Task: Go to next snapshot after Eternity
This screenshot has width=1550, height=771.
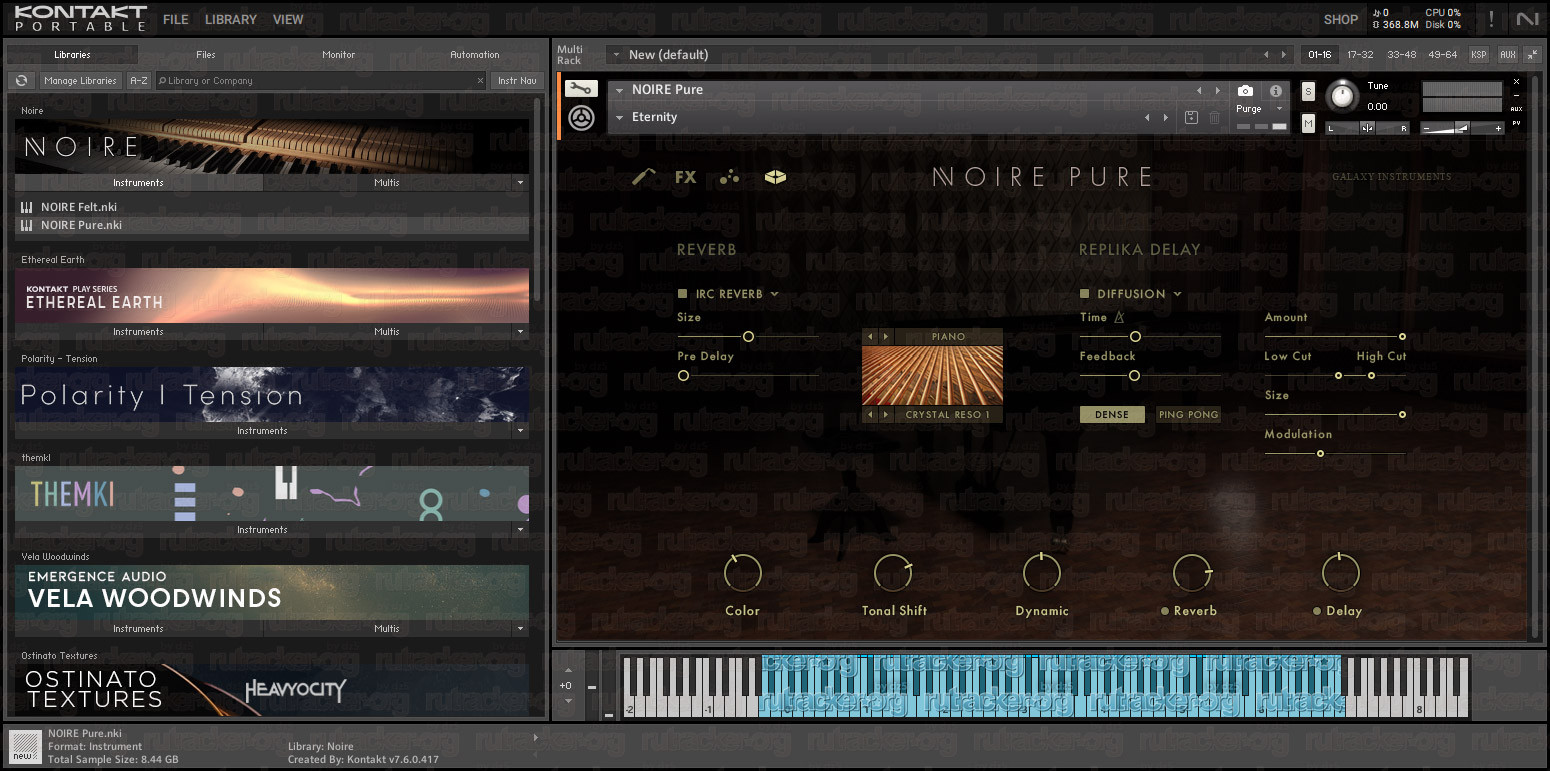Action: pos(1165,118)
